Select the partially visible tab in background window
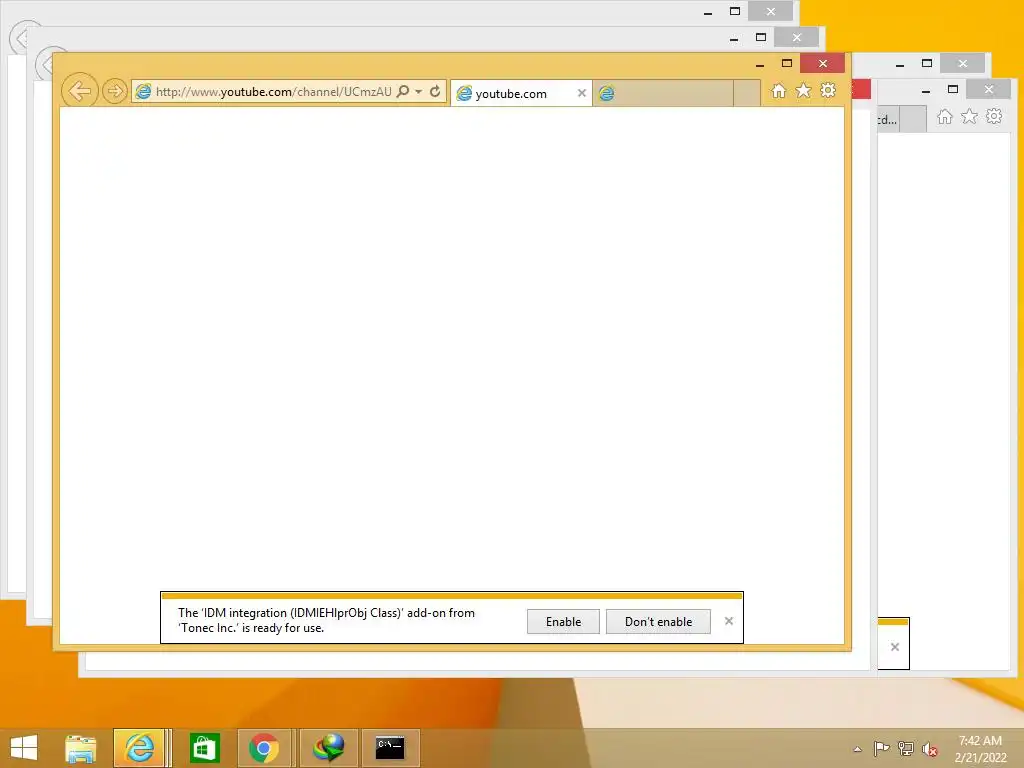Screen dimensions: 1024x768 click(888, 120)
